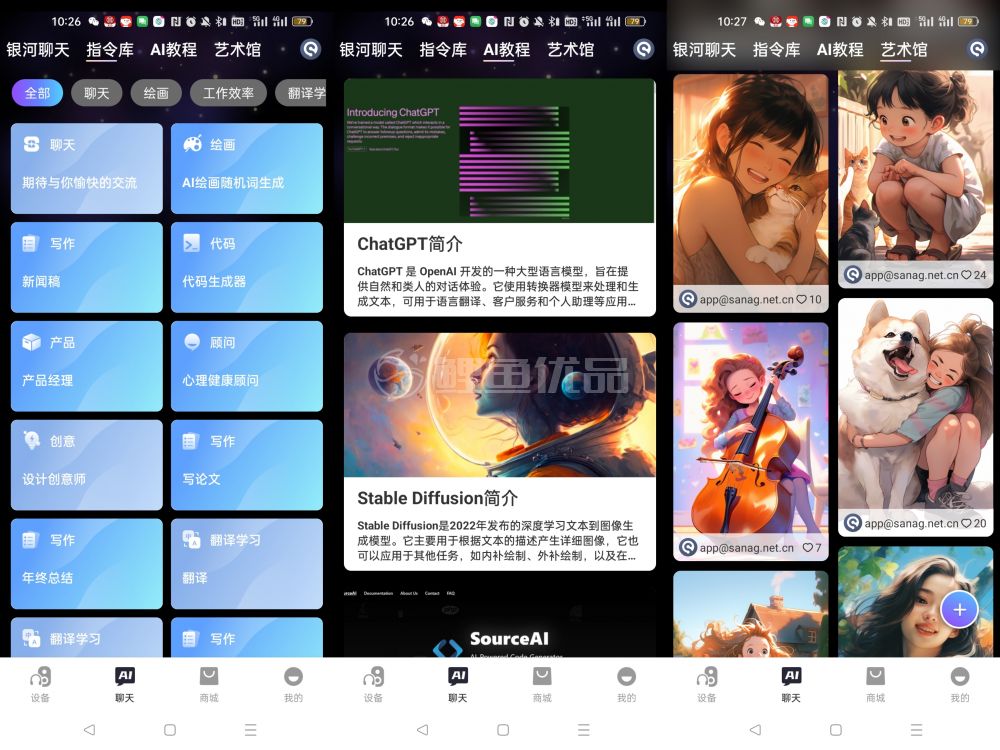Open 设备 in the left screen's bottom bar

pyautogui.click(x=40, y=684)
